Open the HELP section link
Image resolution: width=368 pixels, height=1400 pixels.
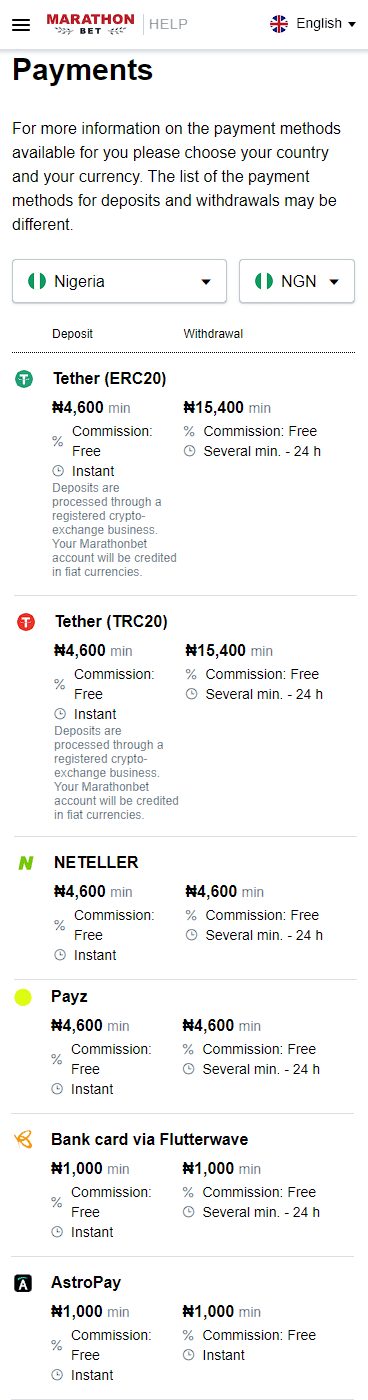168,24
